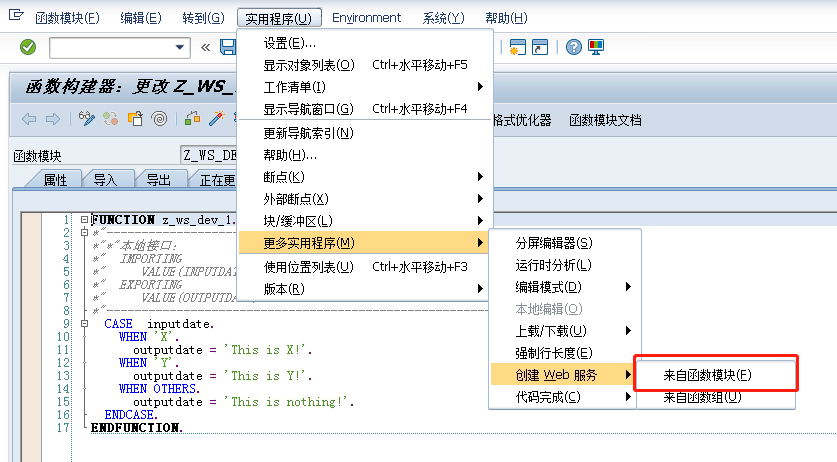Click code line 'WHEN OTHERS.'

pos(159,388)
